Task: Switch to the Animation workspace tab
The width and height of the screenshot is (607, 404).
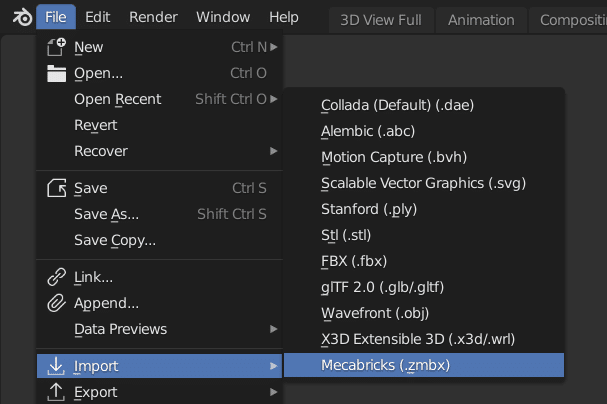Action: [481, 20]
